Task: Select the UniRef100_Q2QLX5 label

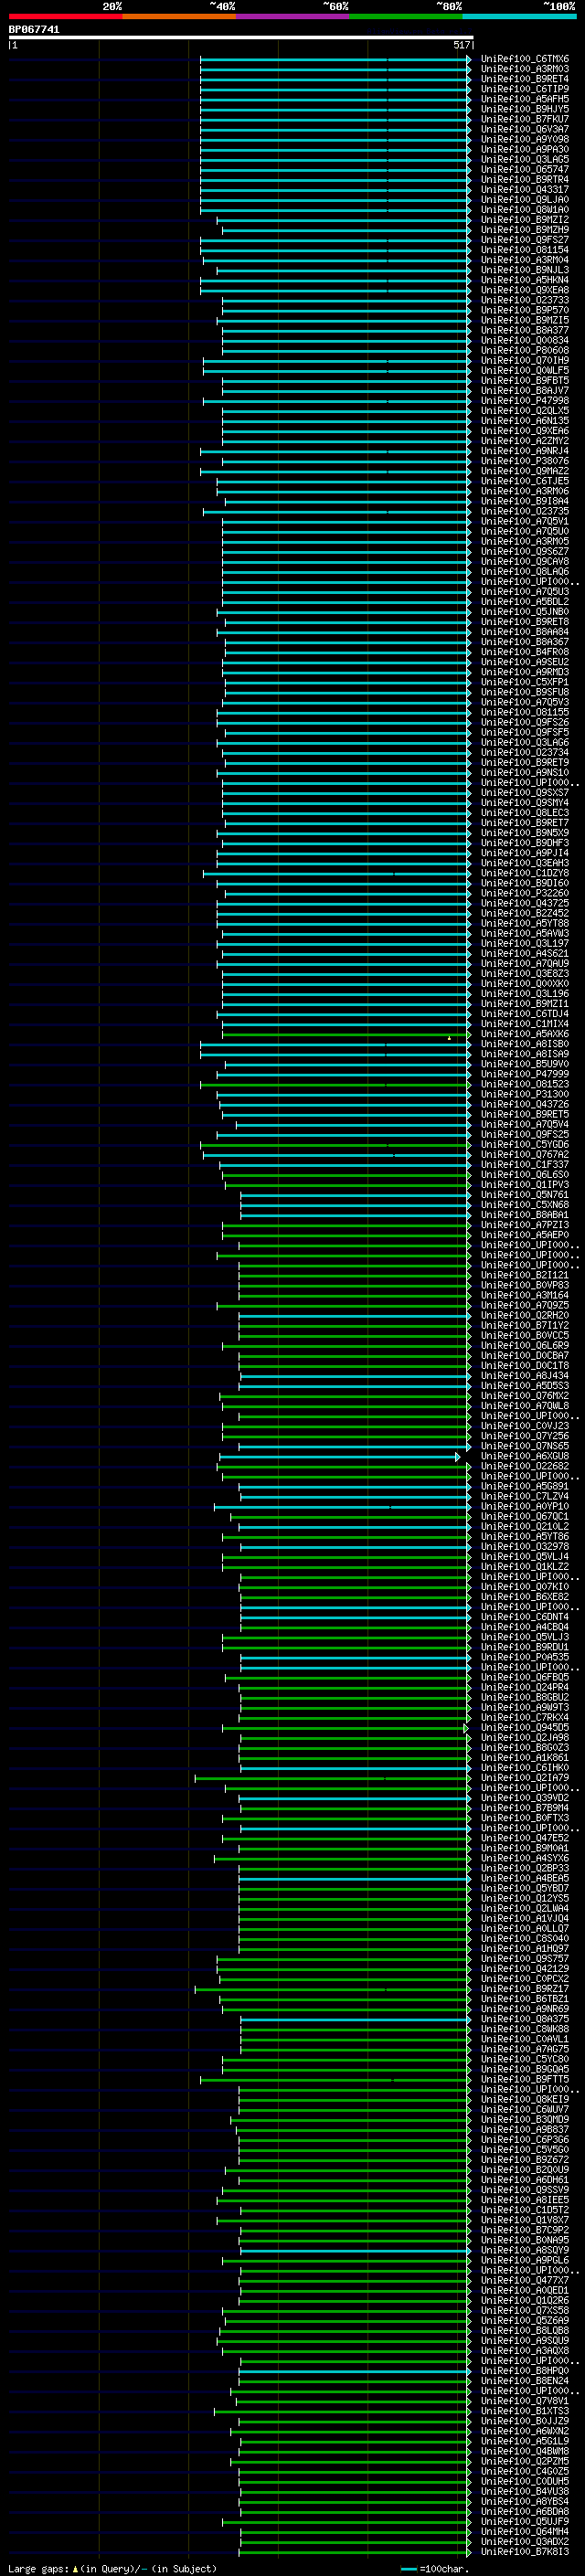Action: pos(524,411)
